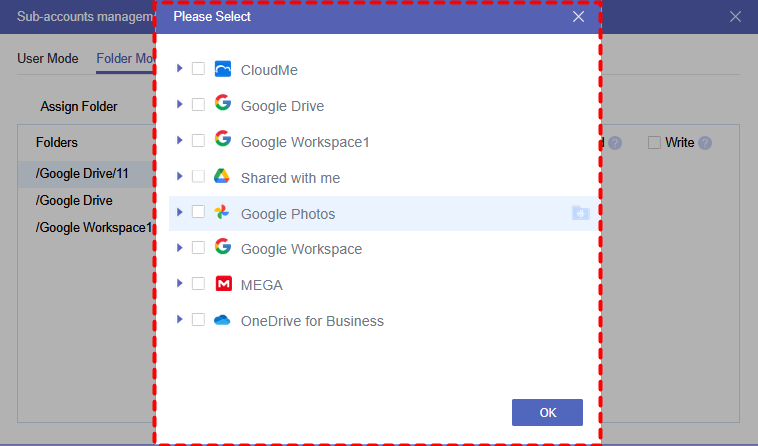
Task: Expand the OneDrive for Business node
Action: coord(180,320)
